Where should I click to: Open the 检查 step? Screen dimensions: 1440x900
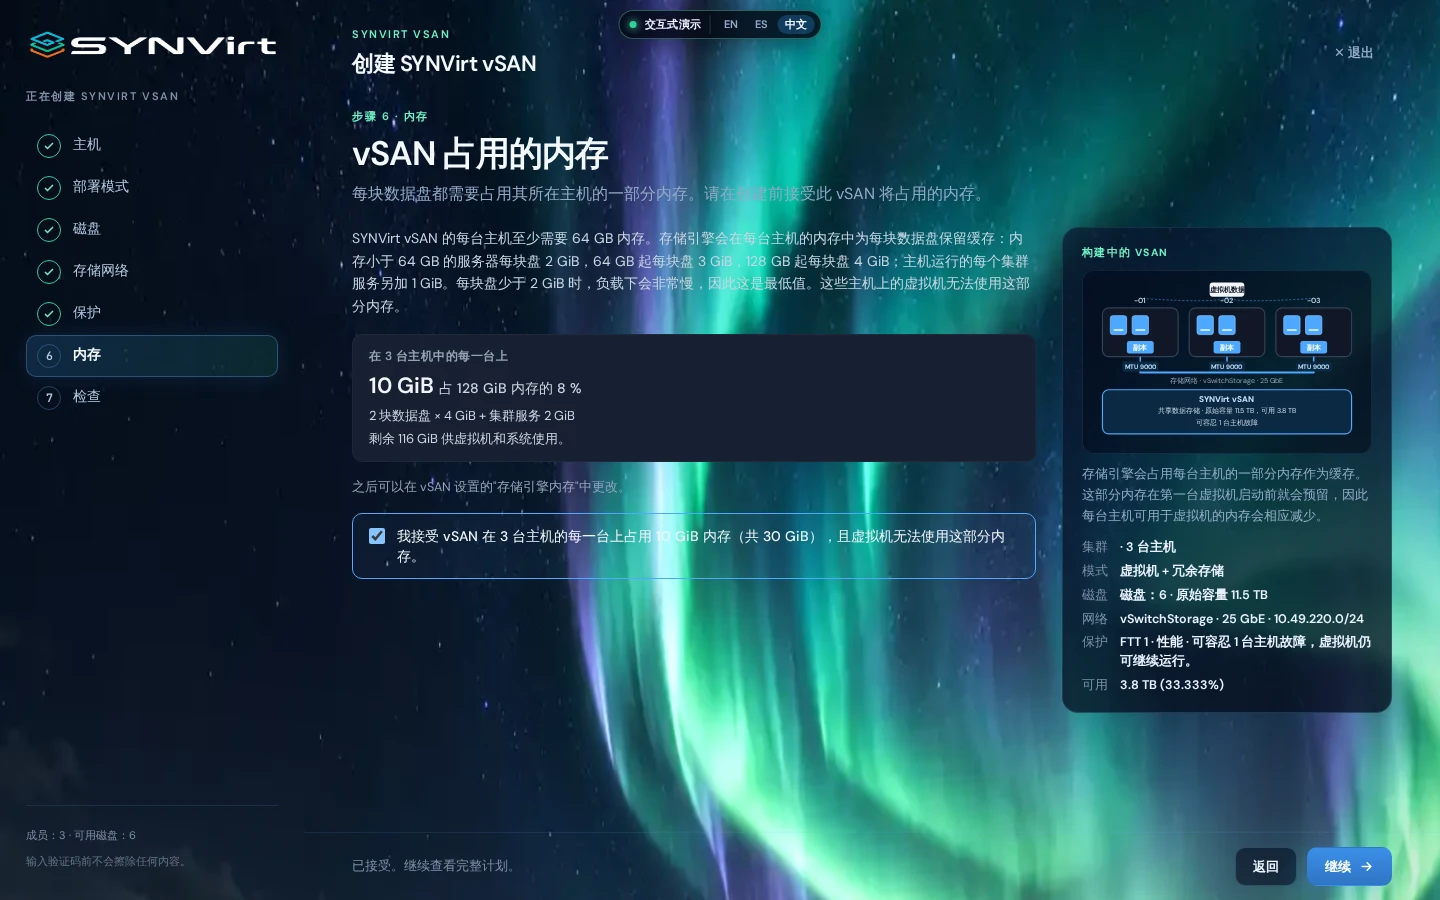tap(152, 397)
